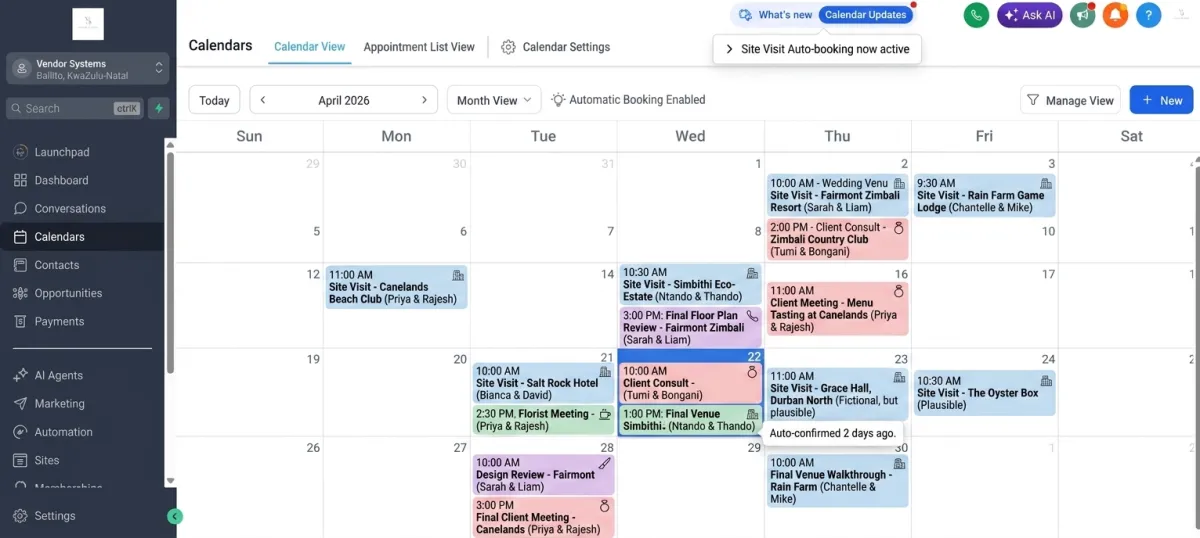The image size is (1200, 538).
Task: Open the Canelands Beach Club site visit event
Action: tap(397, 287)
